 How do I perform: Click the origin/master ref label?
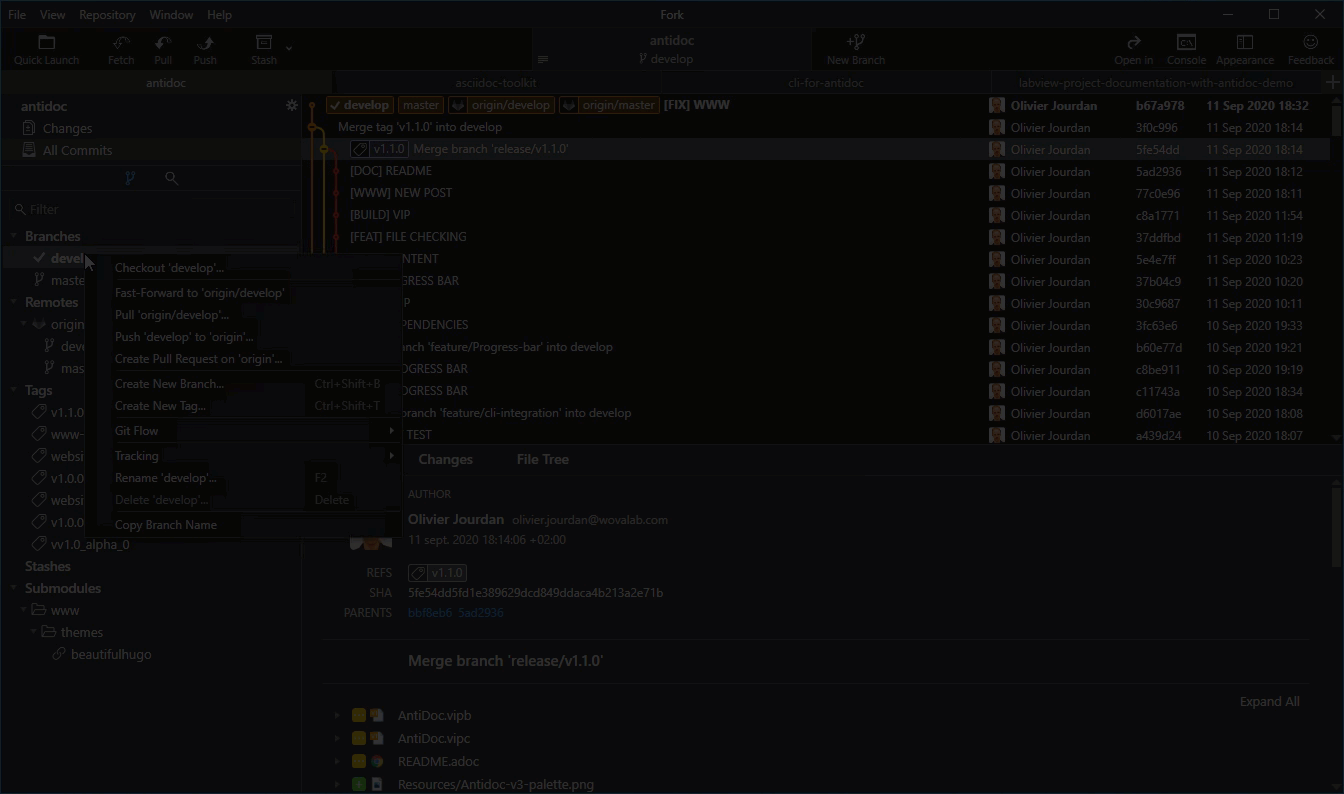[608, 105]
